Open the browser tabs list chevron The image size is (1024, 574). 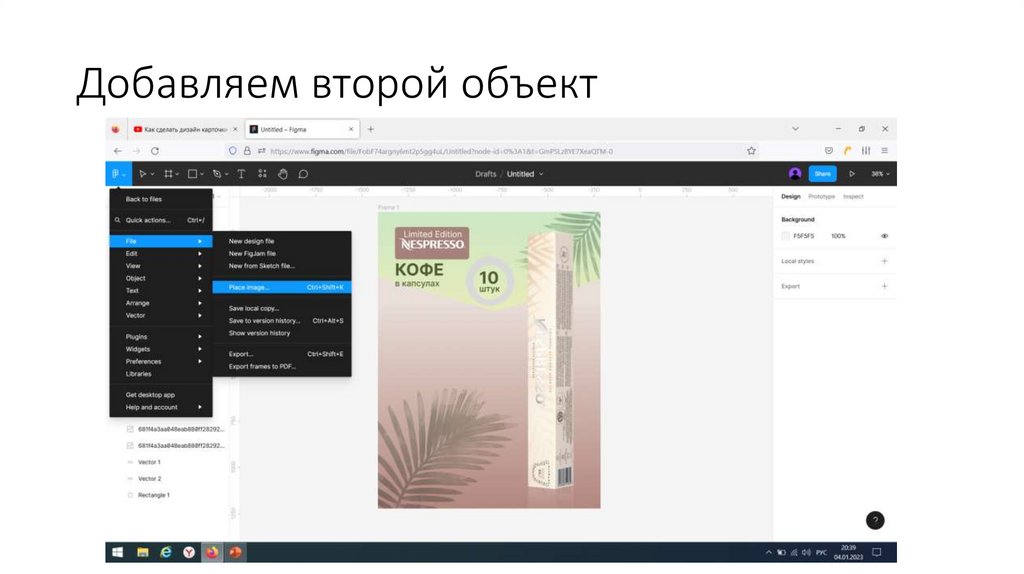(795, 129)
